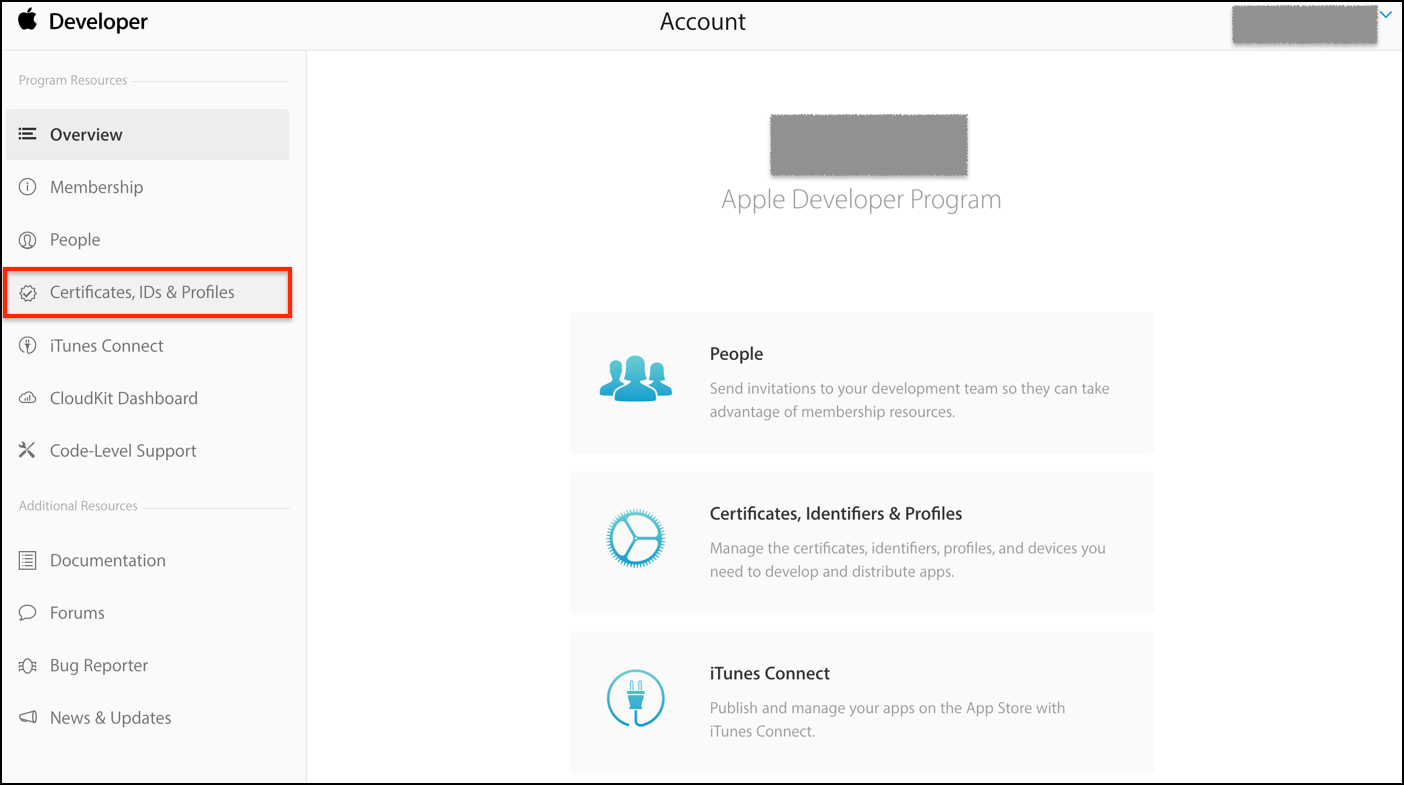
Task: Click the People icon in the sidebar
Action: pos(27,239)
